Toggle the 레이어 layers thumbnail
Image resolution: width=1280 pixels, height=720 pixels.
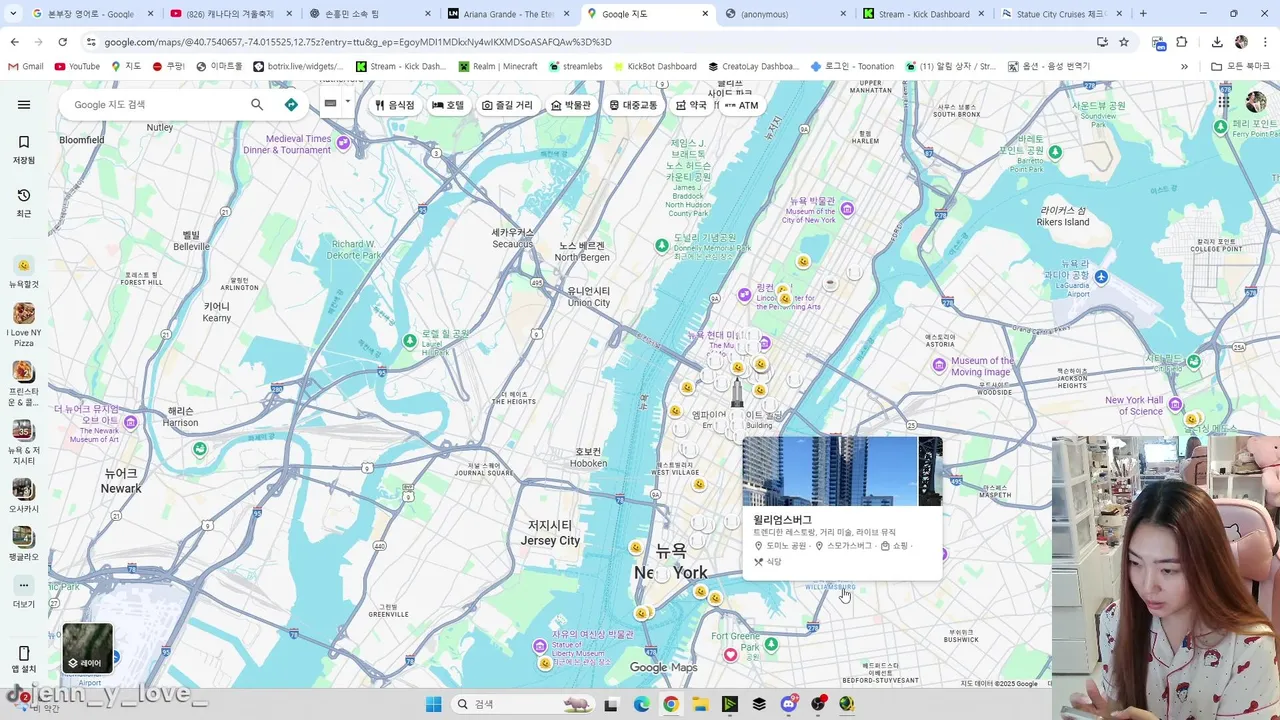pyautogui.click(x=88, y=648)
